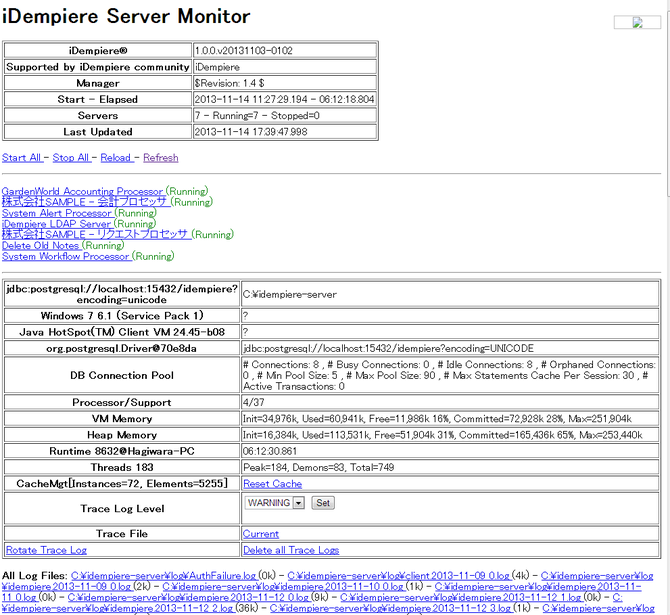This screenshot has width=670, height=615.
Task: Open 株式会社SAMPLE - リクエストプロセッサ link
Action: point(96,234)
